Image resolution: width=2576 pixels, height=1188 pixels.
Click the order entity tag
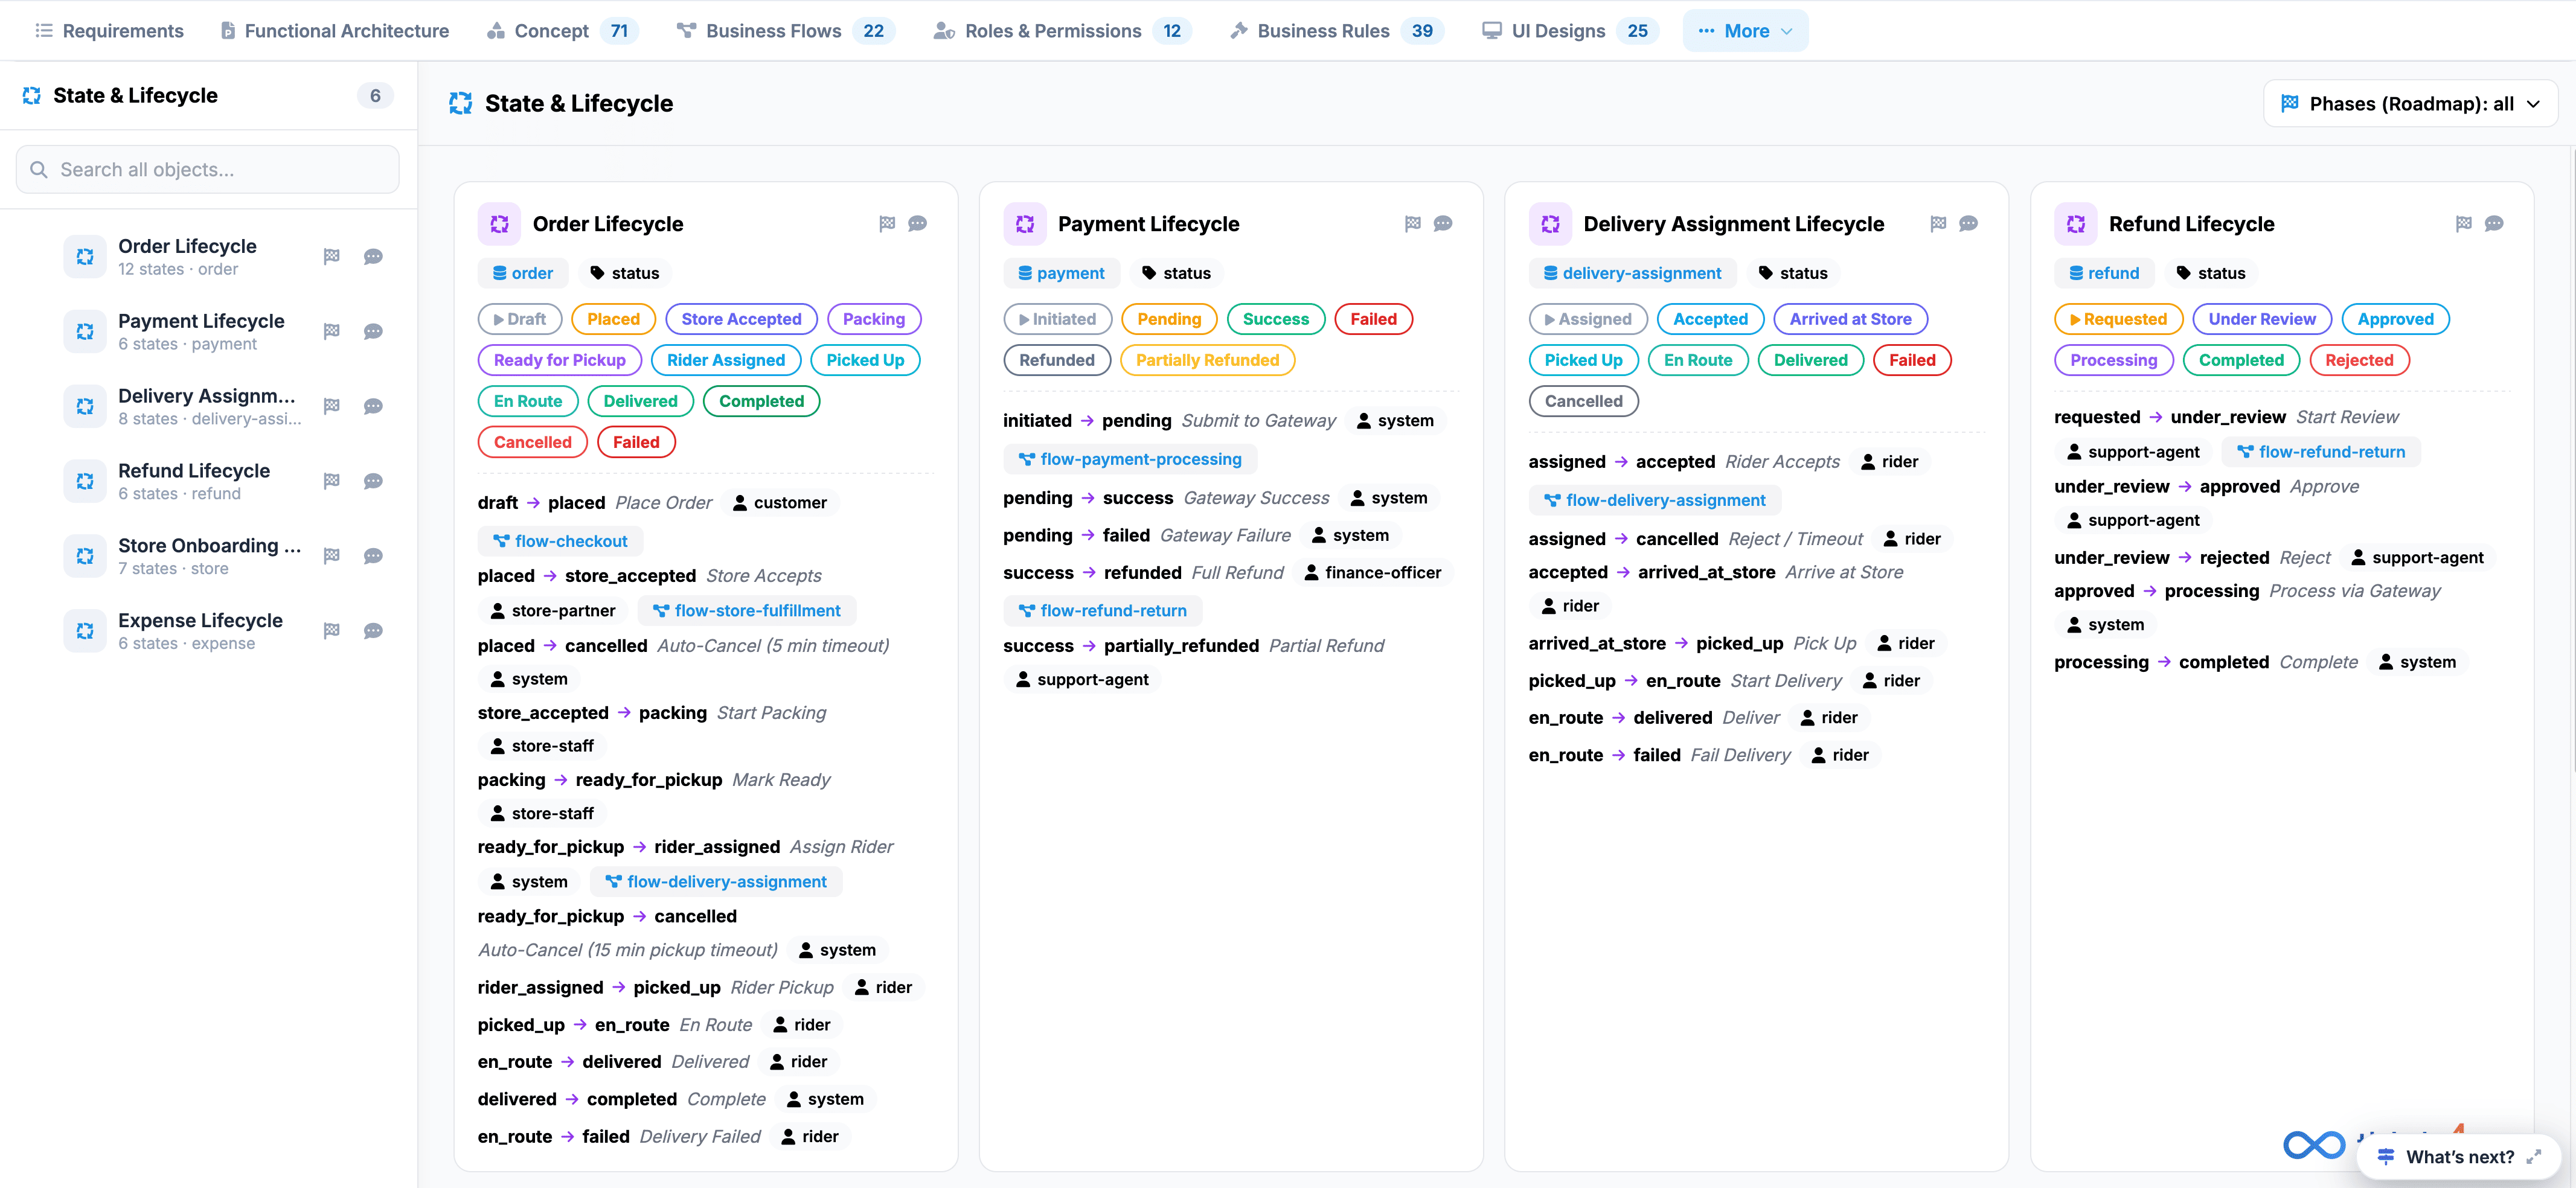click(523, 273)
